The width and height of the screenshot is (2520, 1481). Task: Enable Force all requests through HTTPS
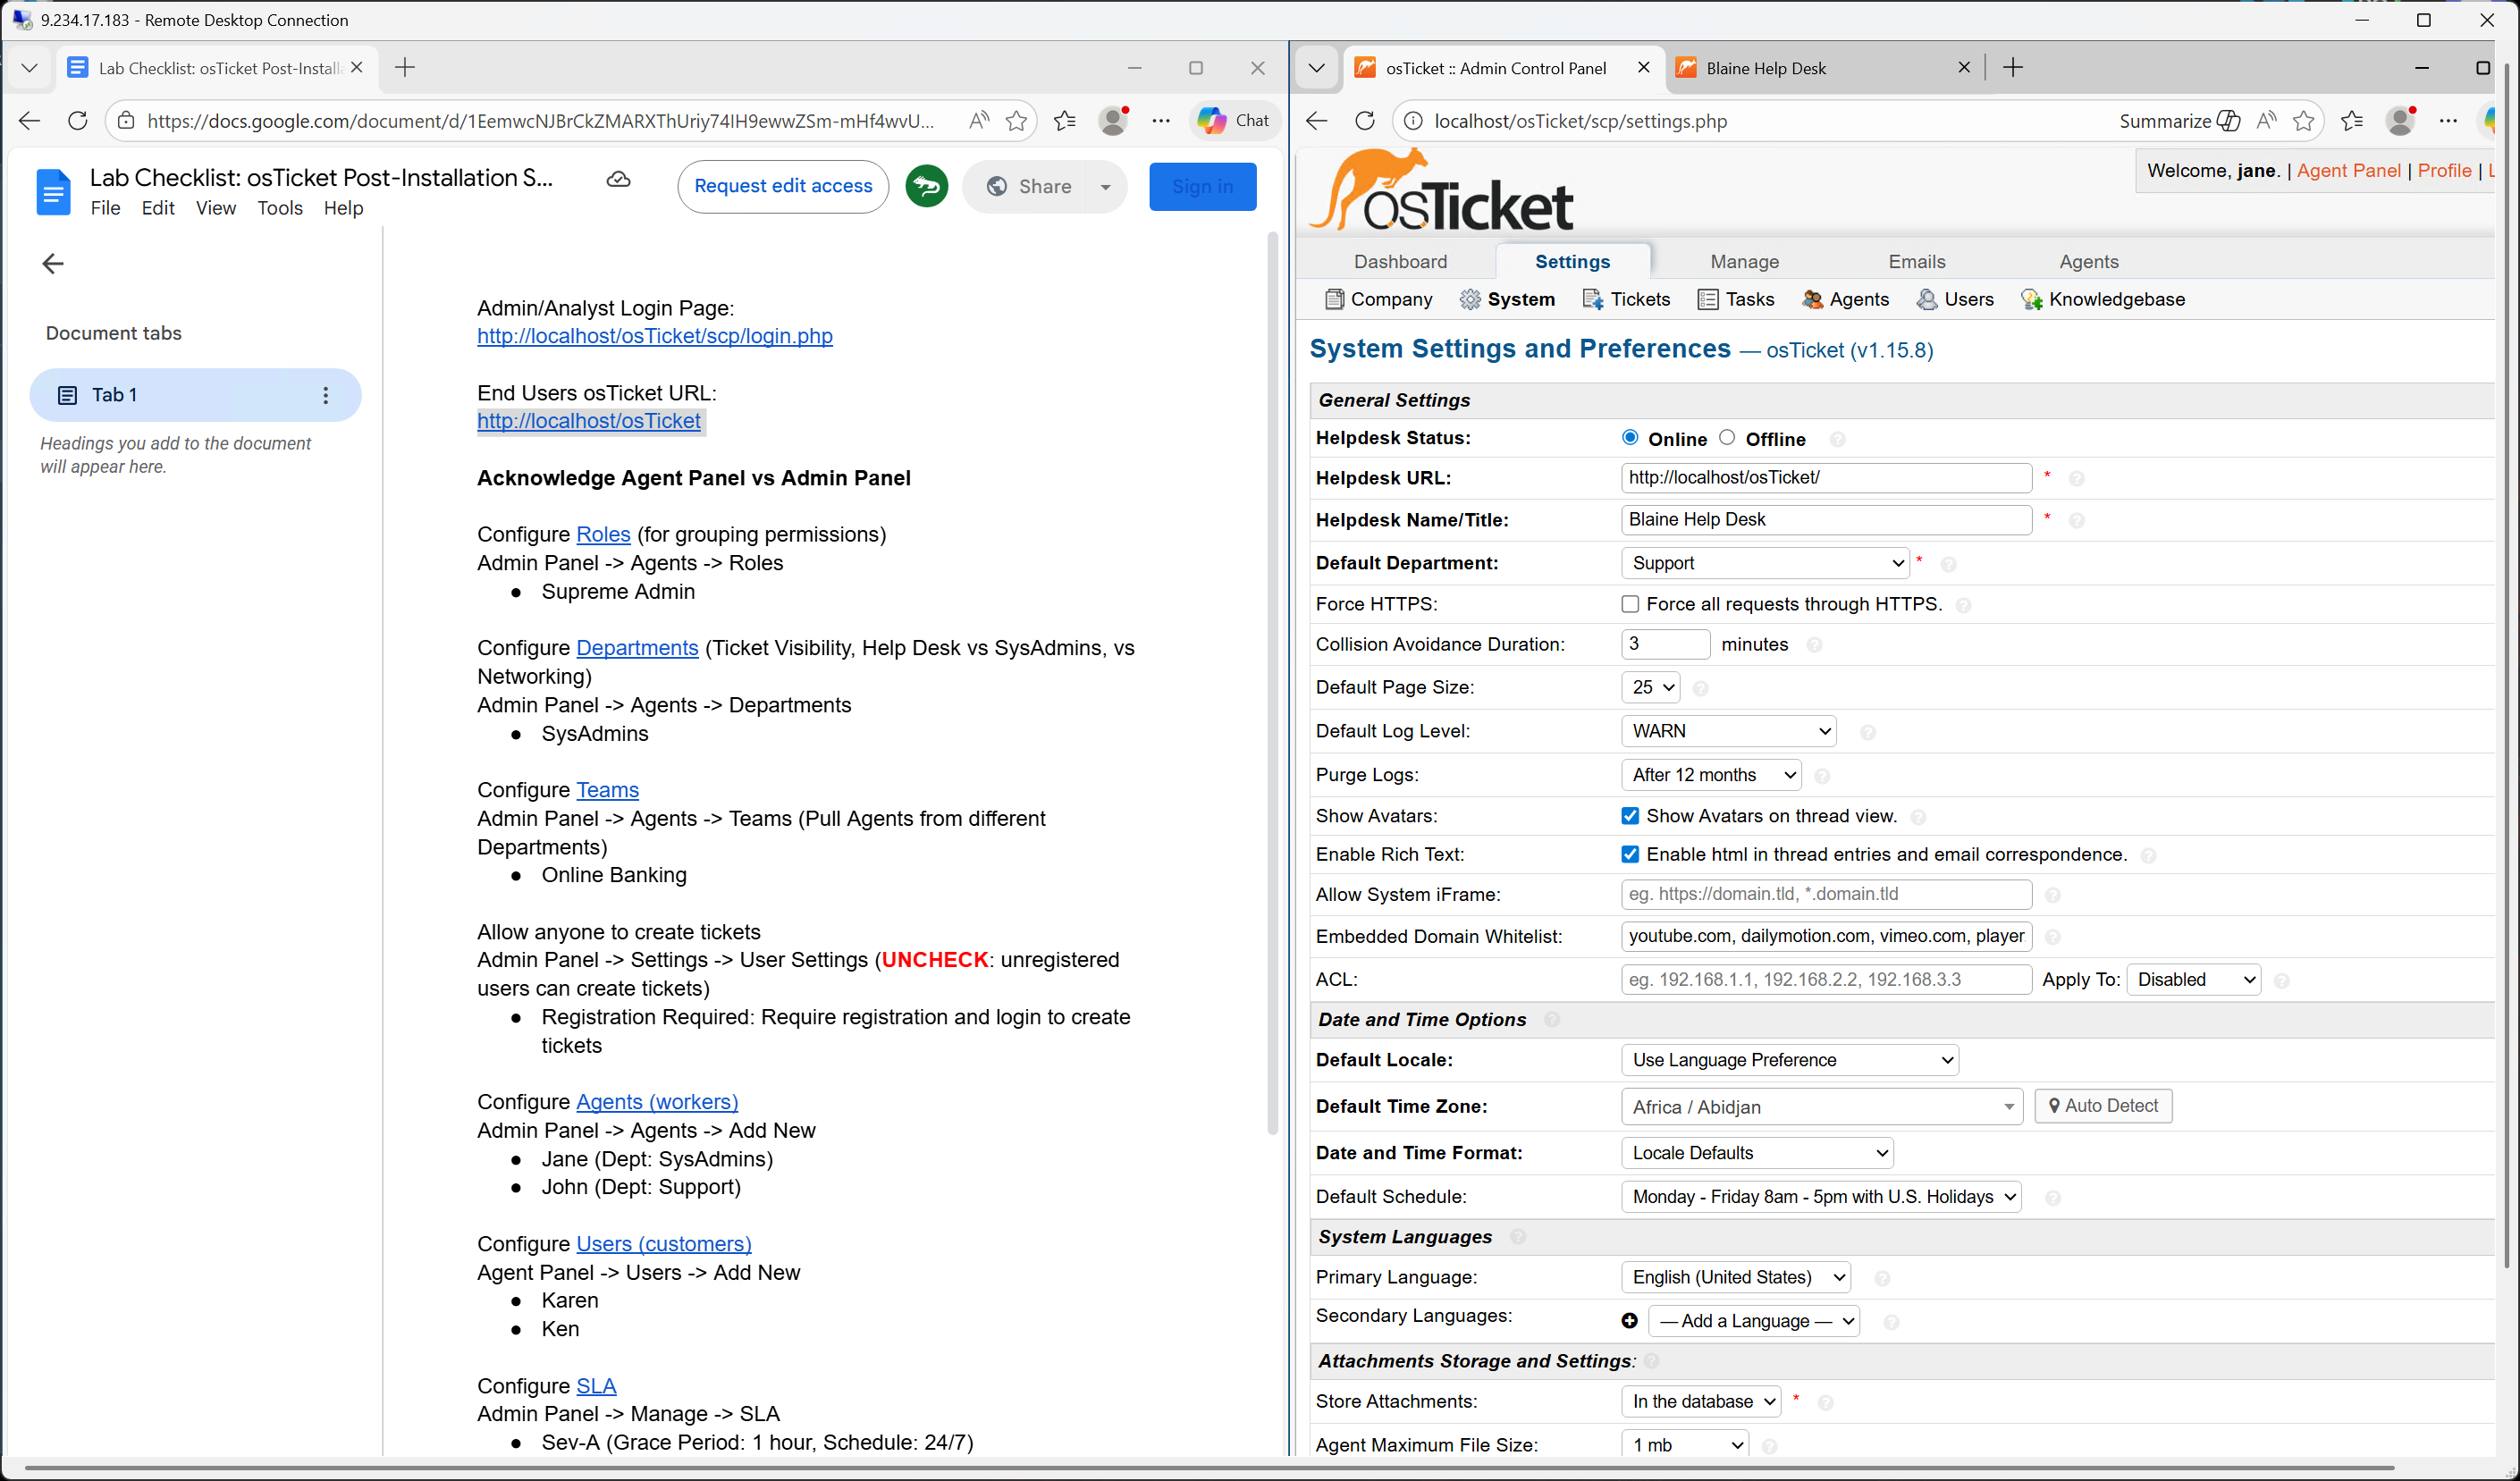point(1630,604)
